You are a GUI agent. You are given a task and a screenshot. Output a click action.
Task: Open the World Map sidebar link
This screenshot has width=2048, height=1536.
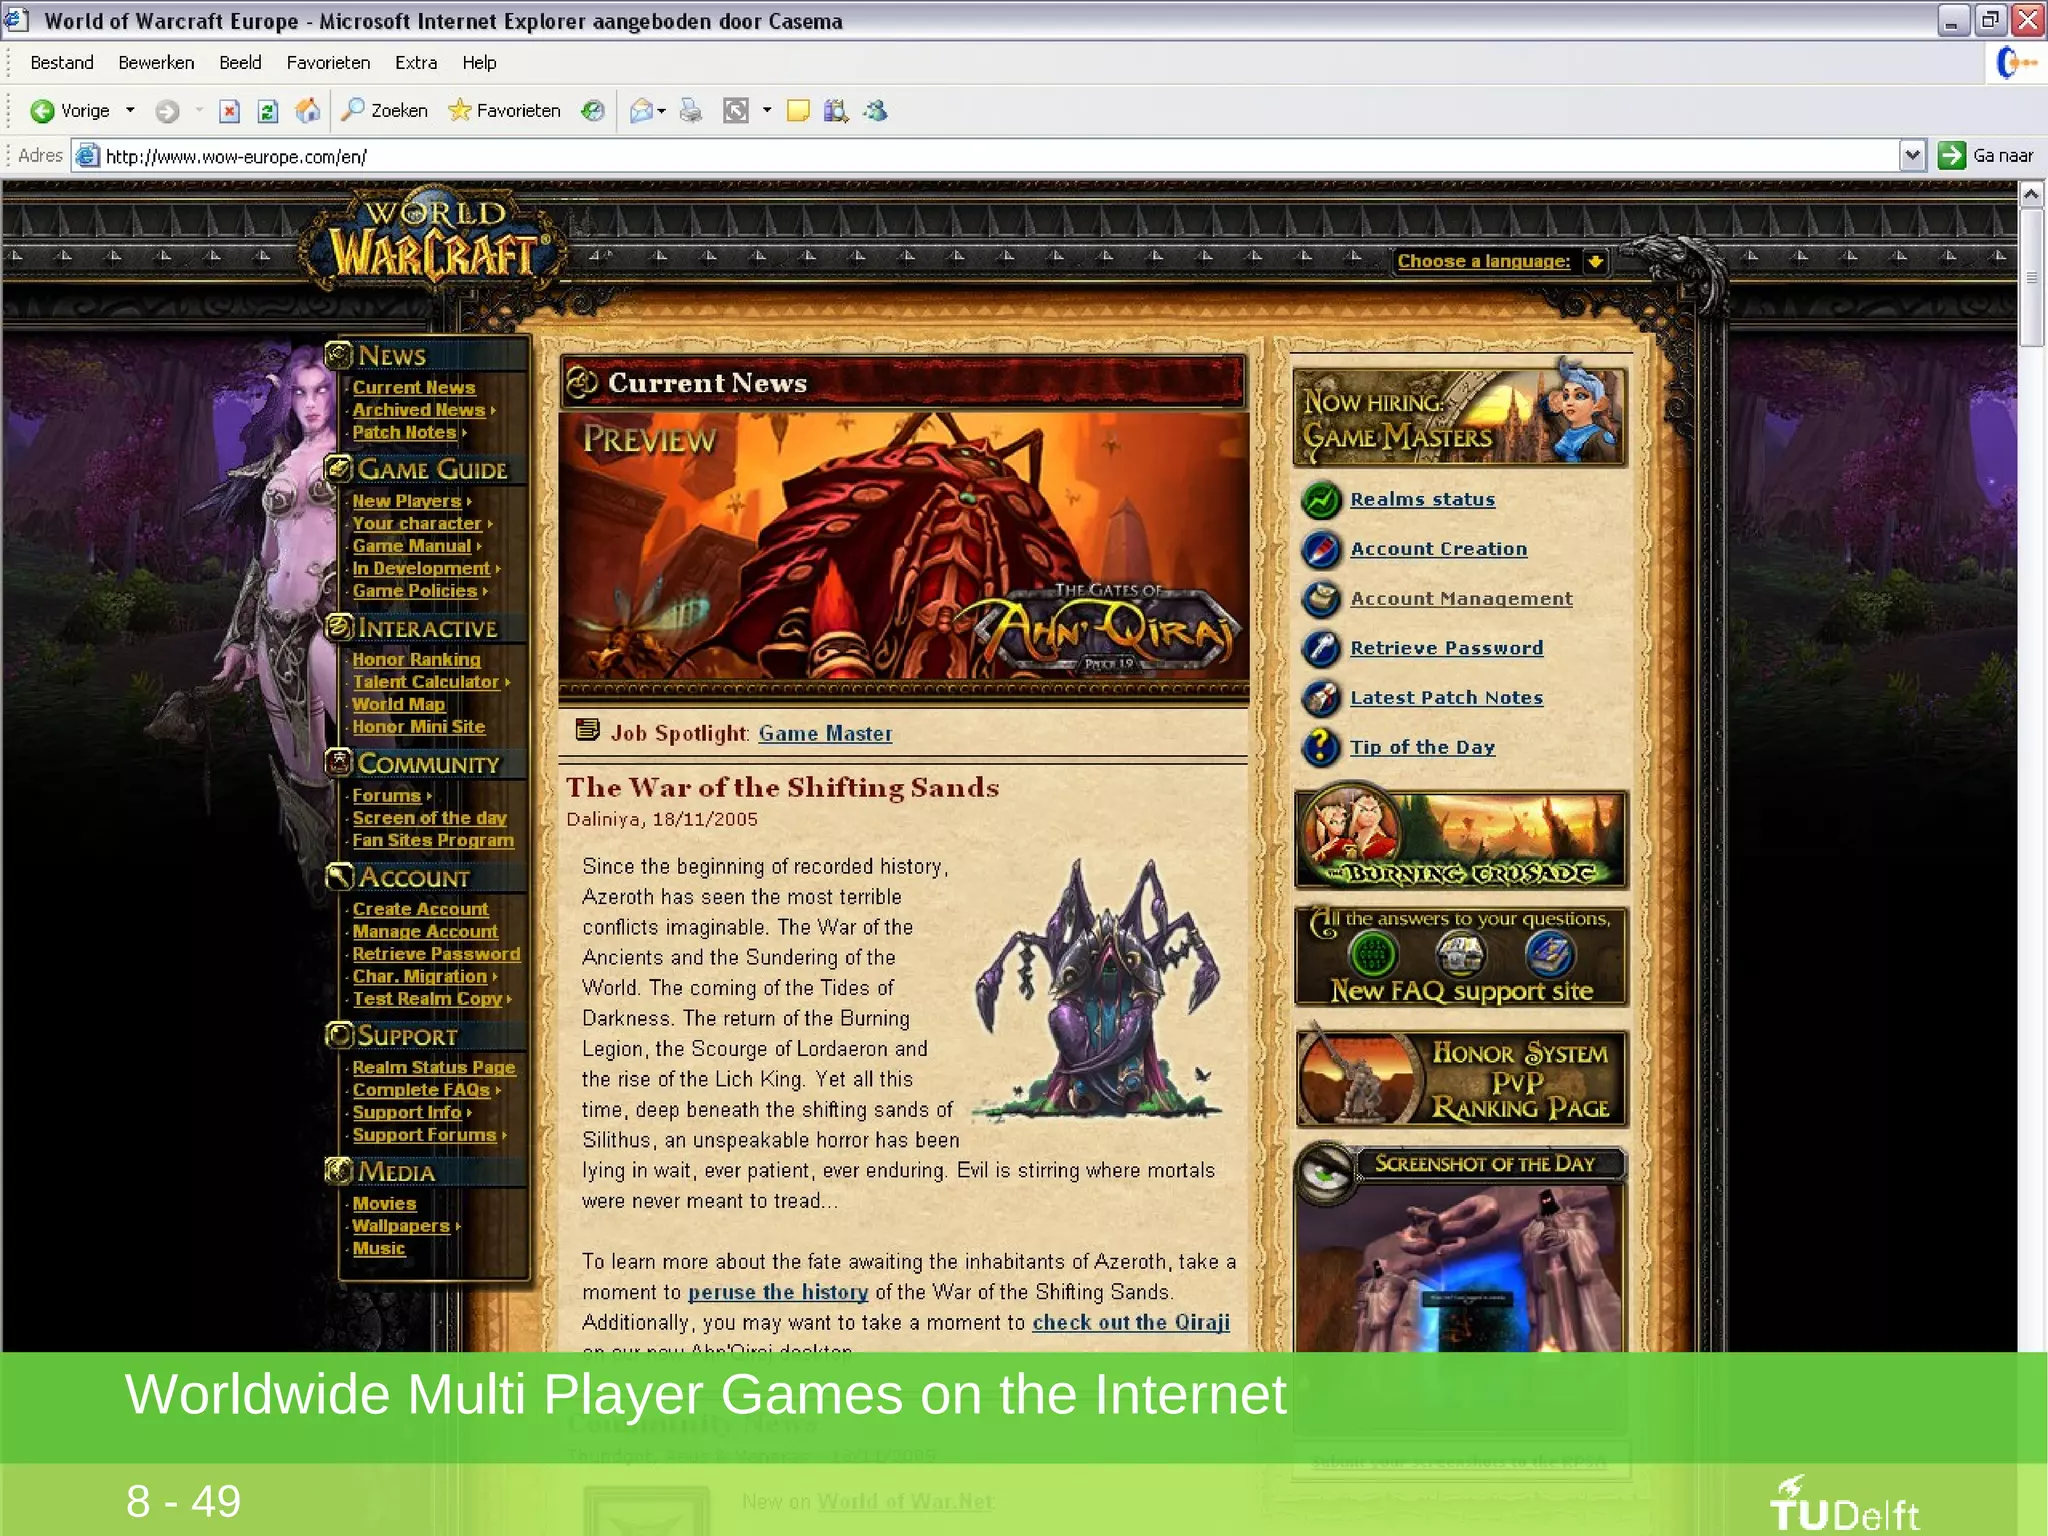click(x=398, y=704)
